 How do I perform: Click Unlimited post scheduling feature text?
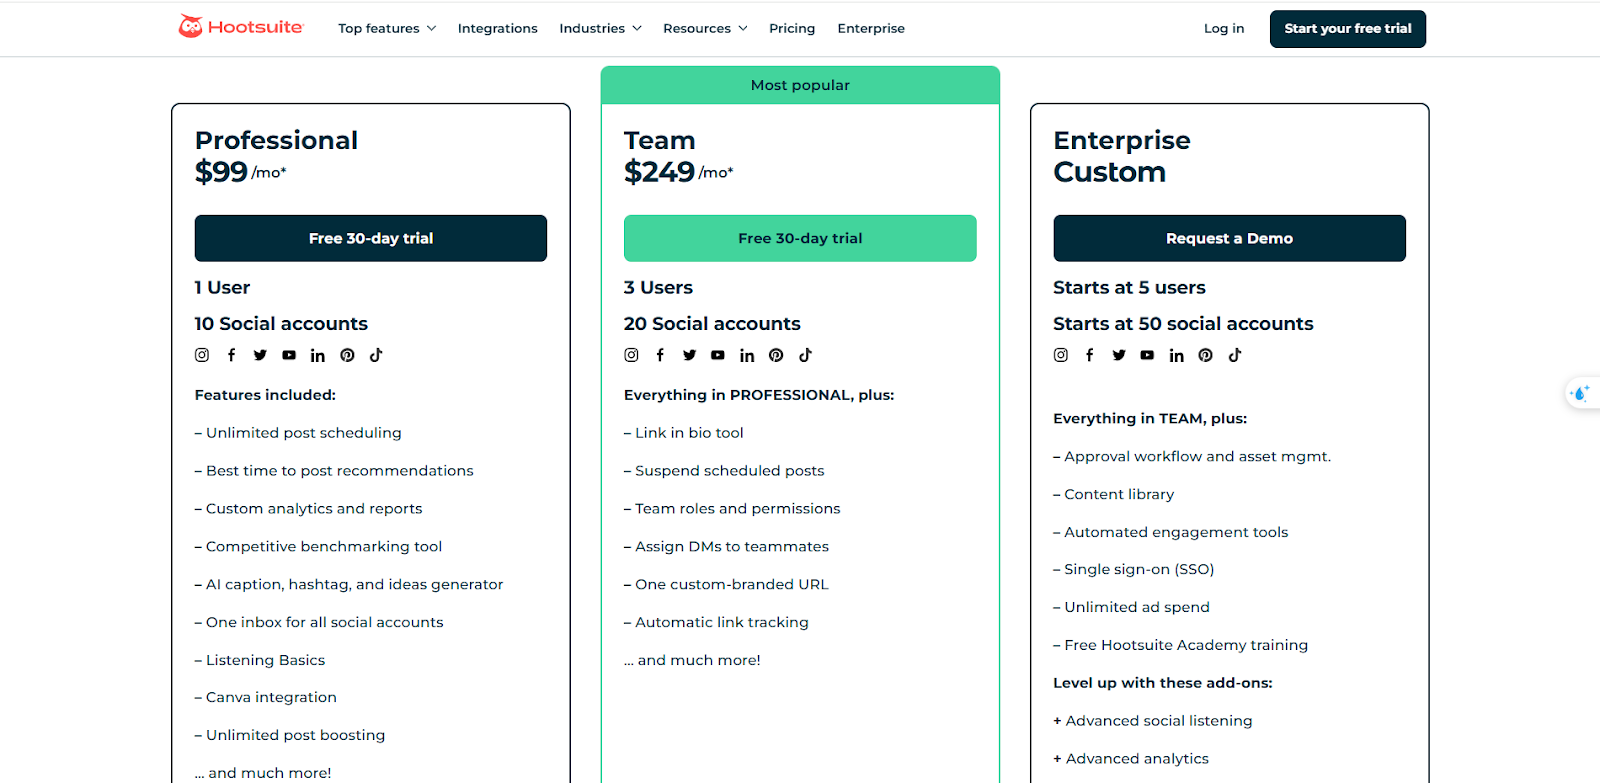coord(304,433)
